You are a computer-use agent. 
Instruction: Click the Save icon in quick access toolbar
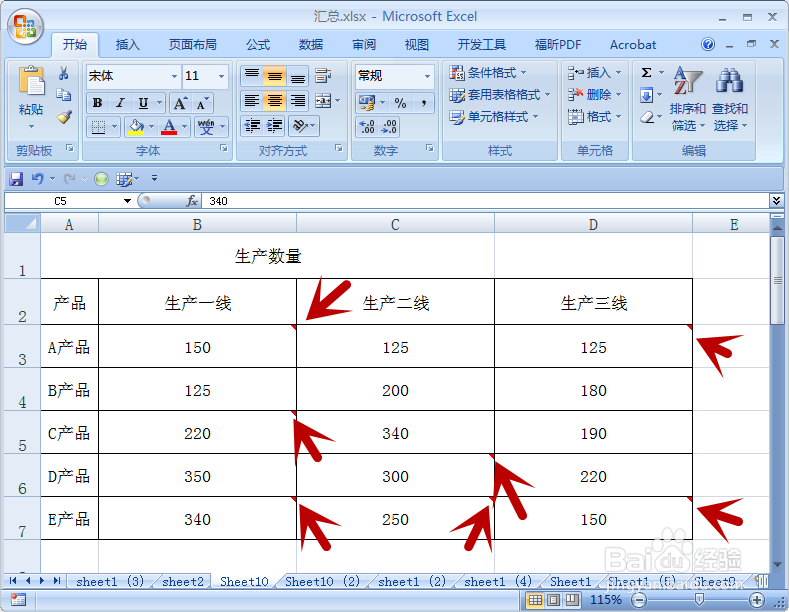click(16, 179)
